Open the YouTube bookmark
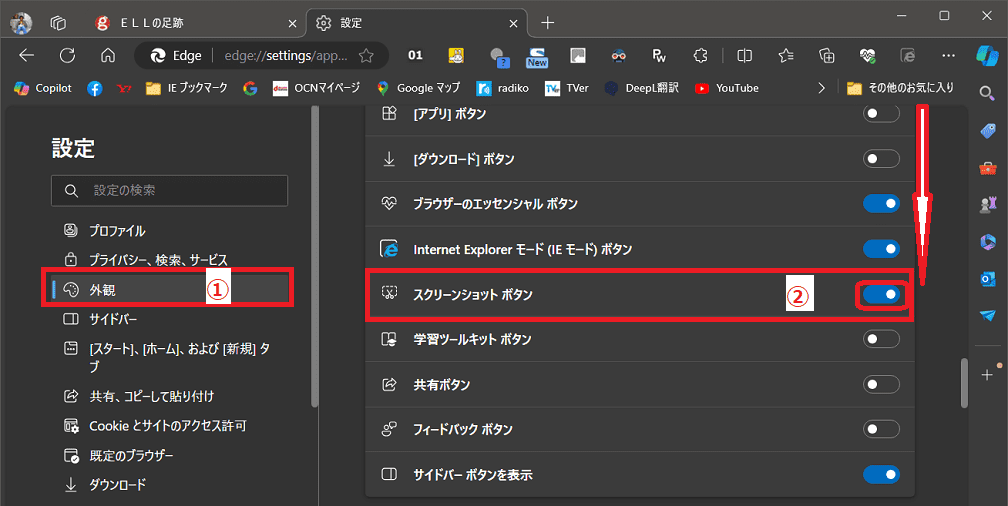The image size is (1008, 506). pyautogui.click(x=726, y=88)
